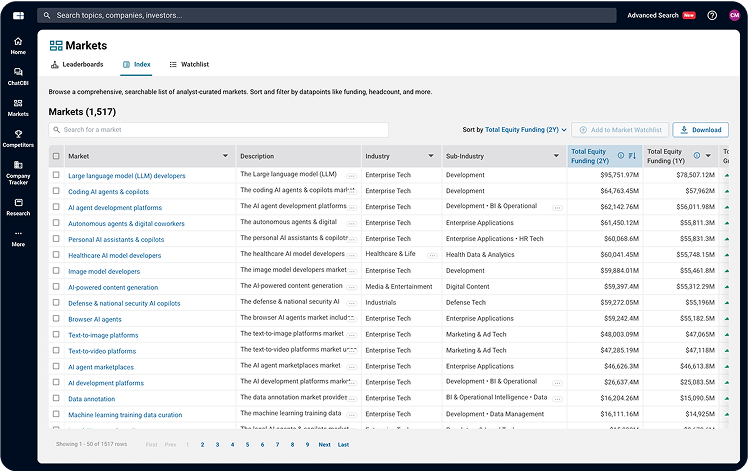Switch to the Leaderboards tab
Screen dimensions: 748x471
[x=76, y=64]
